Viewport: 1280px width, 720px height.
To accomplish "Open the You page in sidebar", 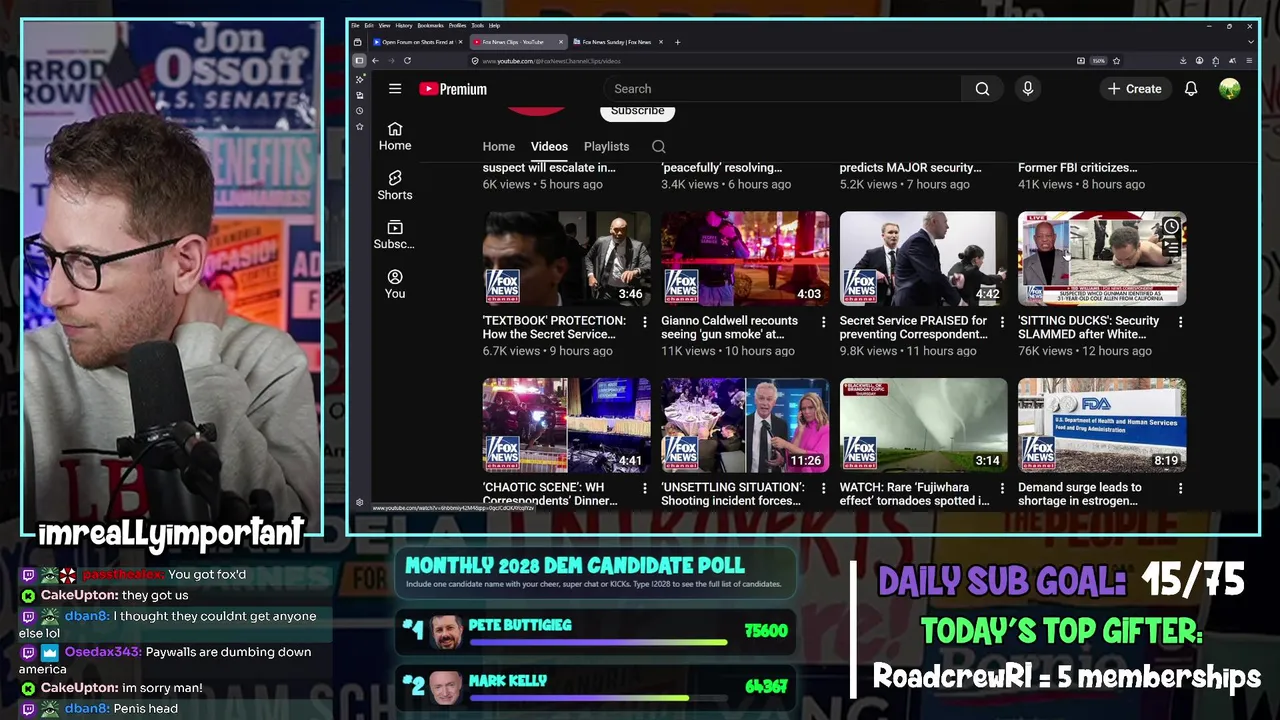I will tap(395, 284).
